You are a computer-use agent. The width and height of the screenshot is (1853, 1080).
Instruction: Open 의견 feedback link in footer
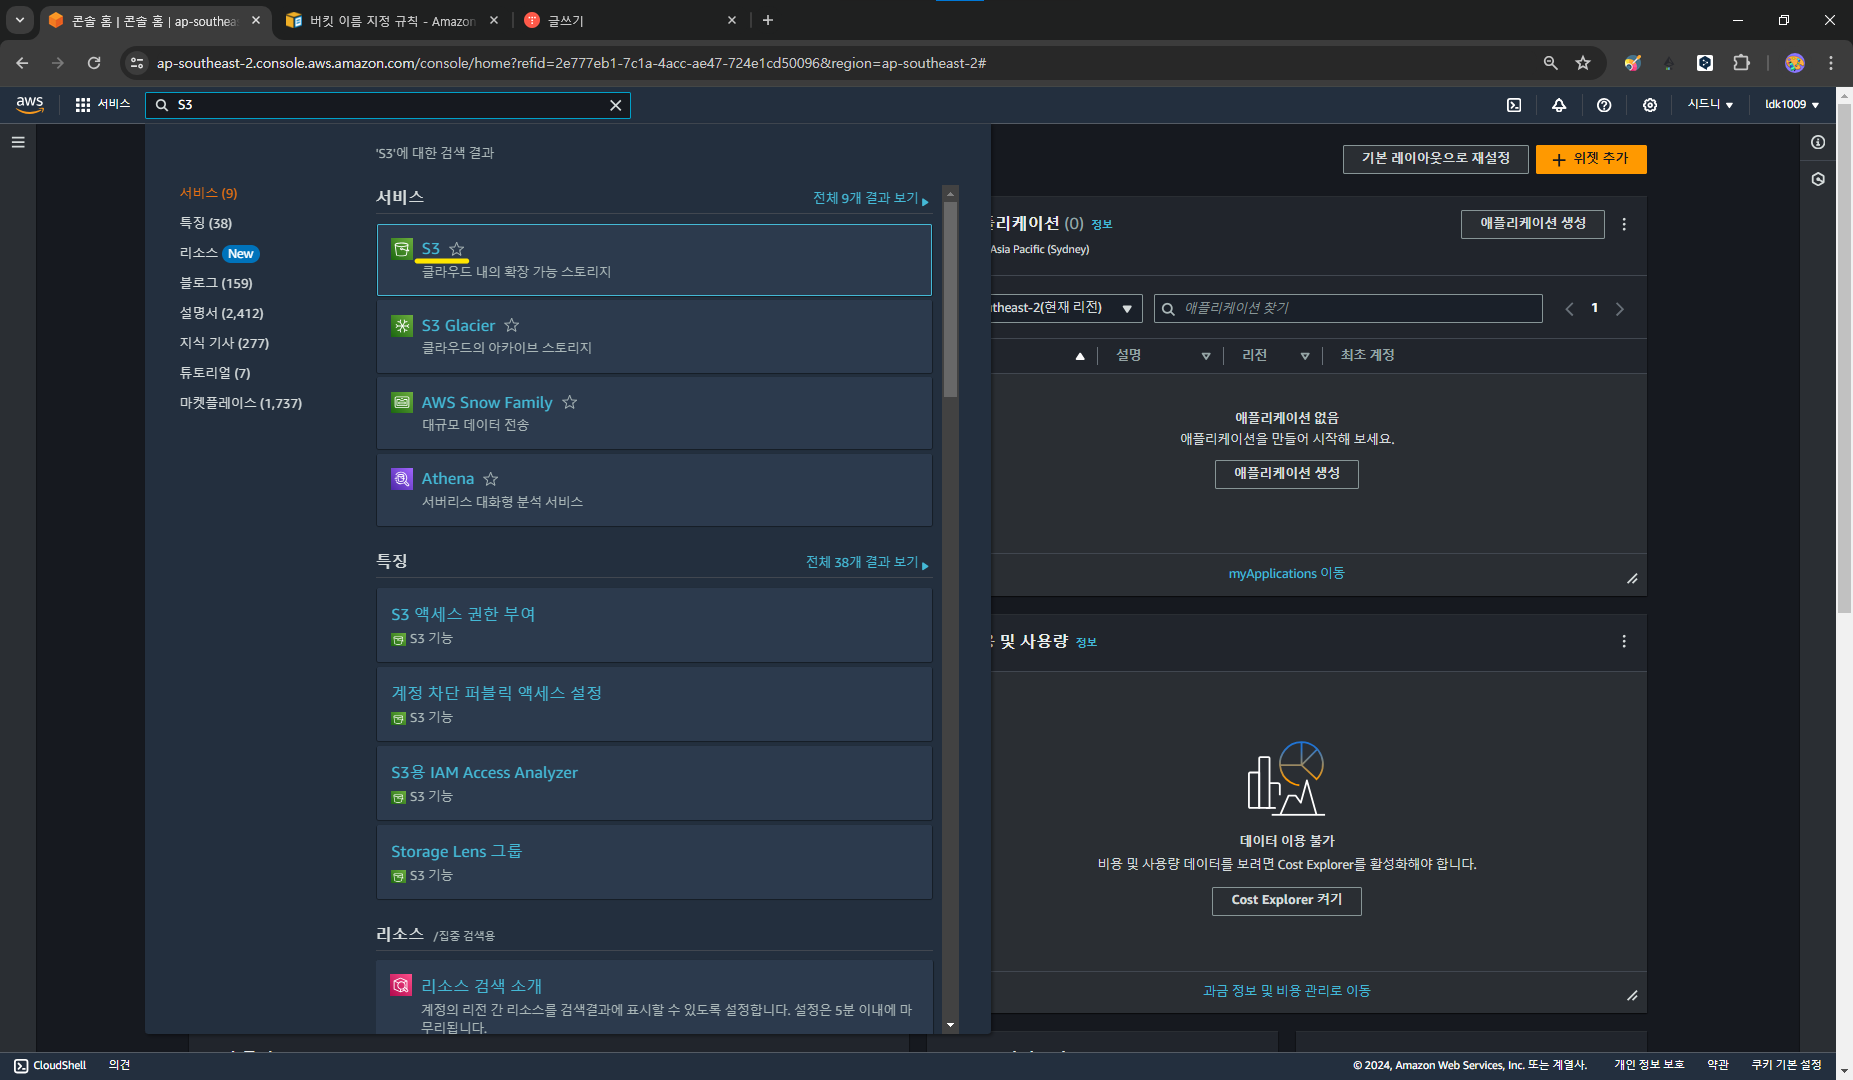(119, 1066)
